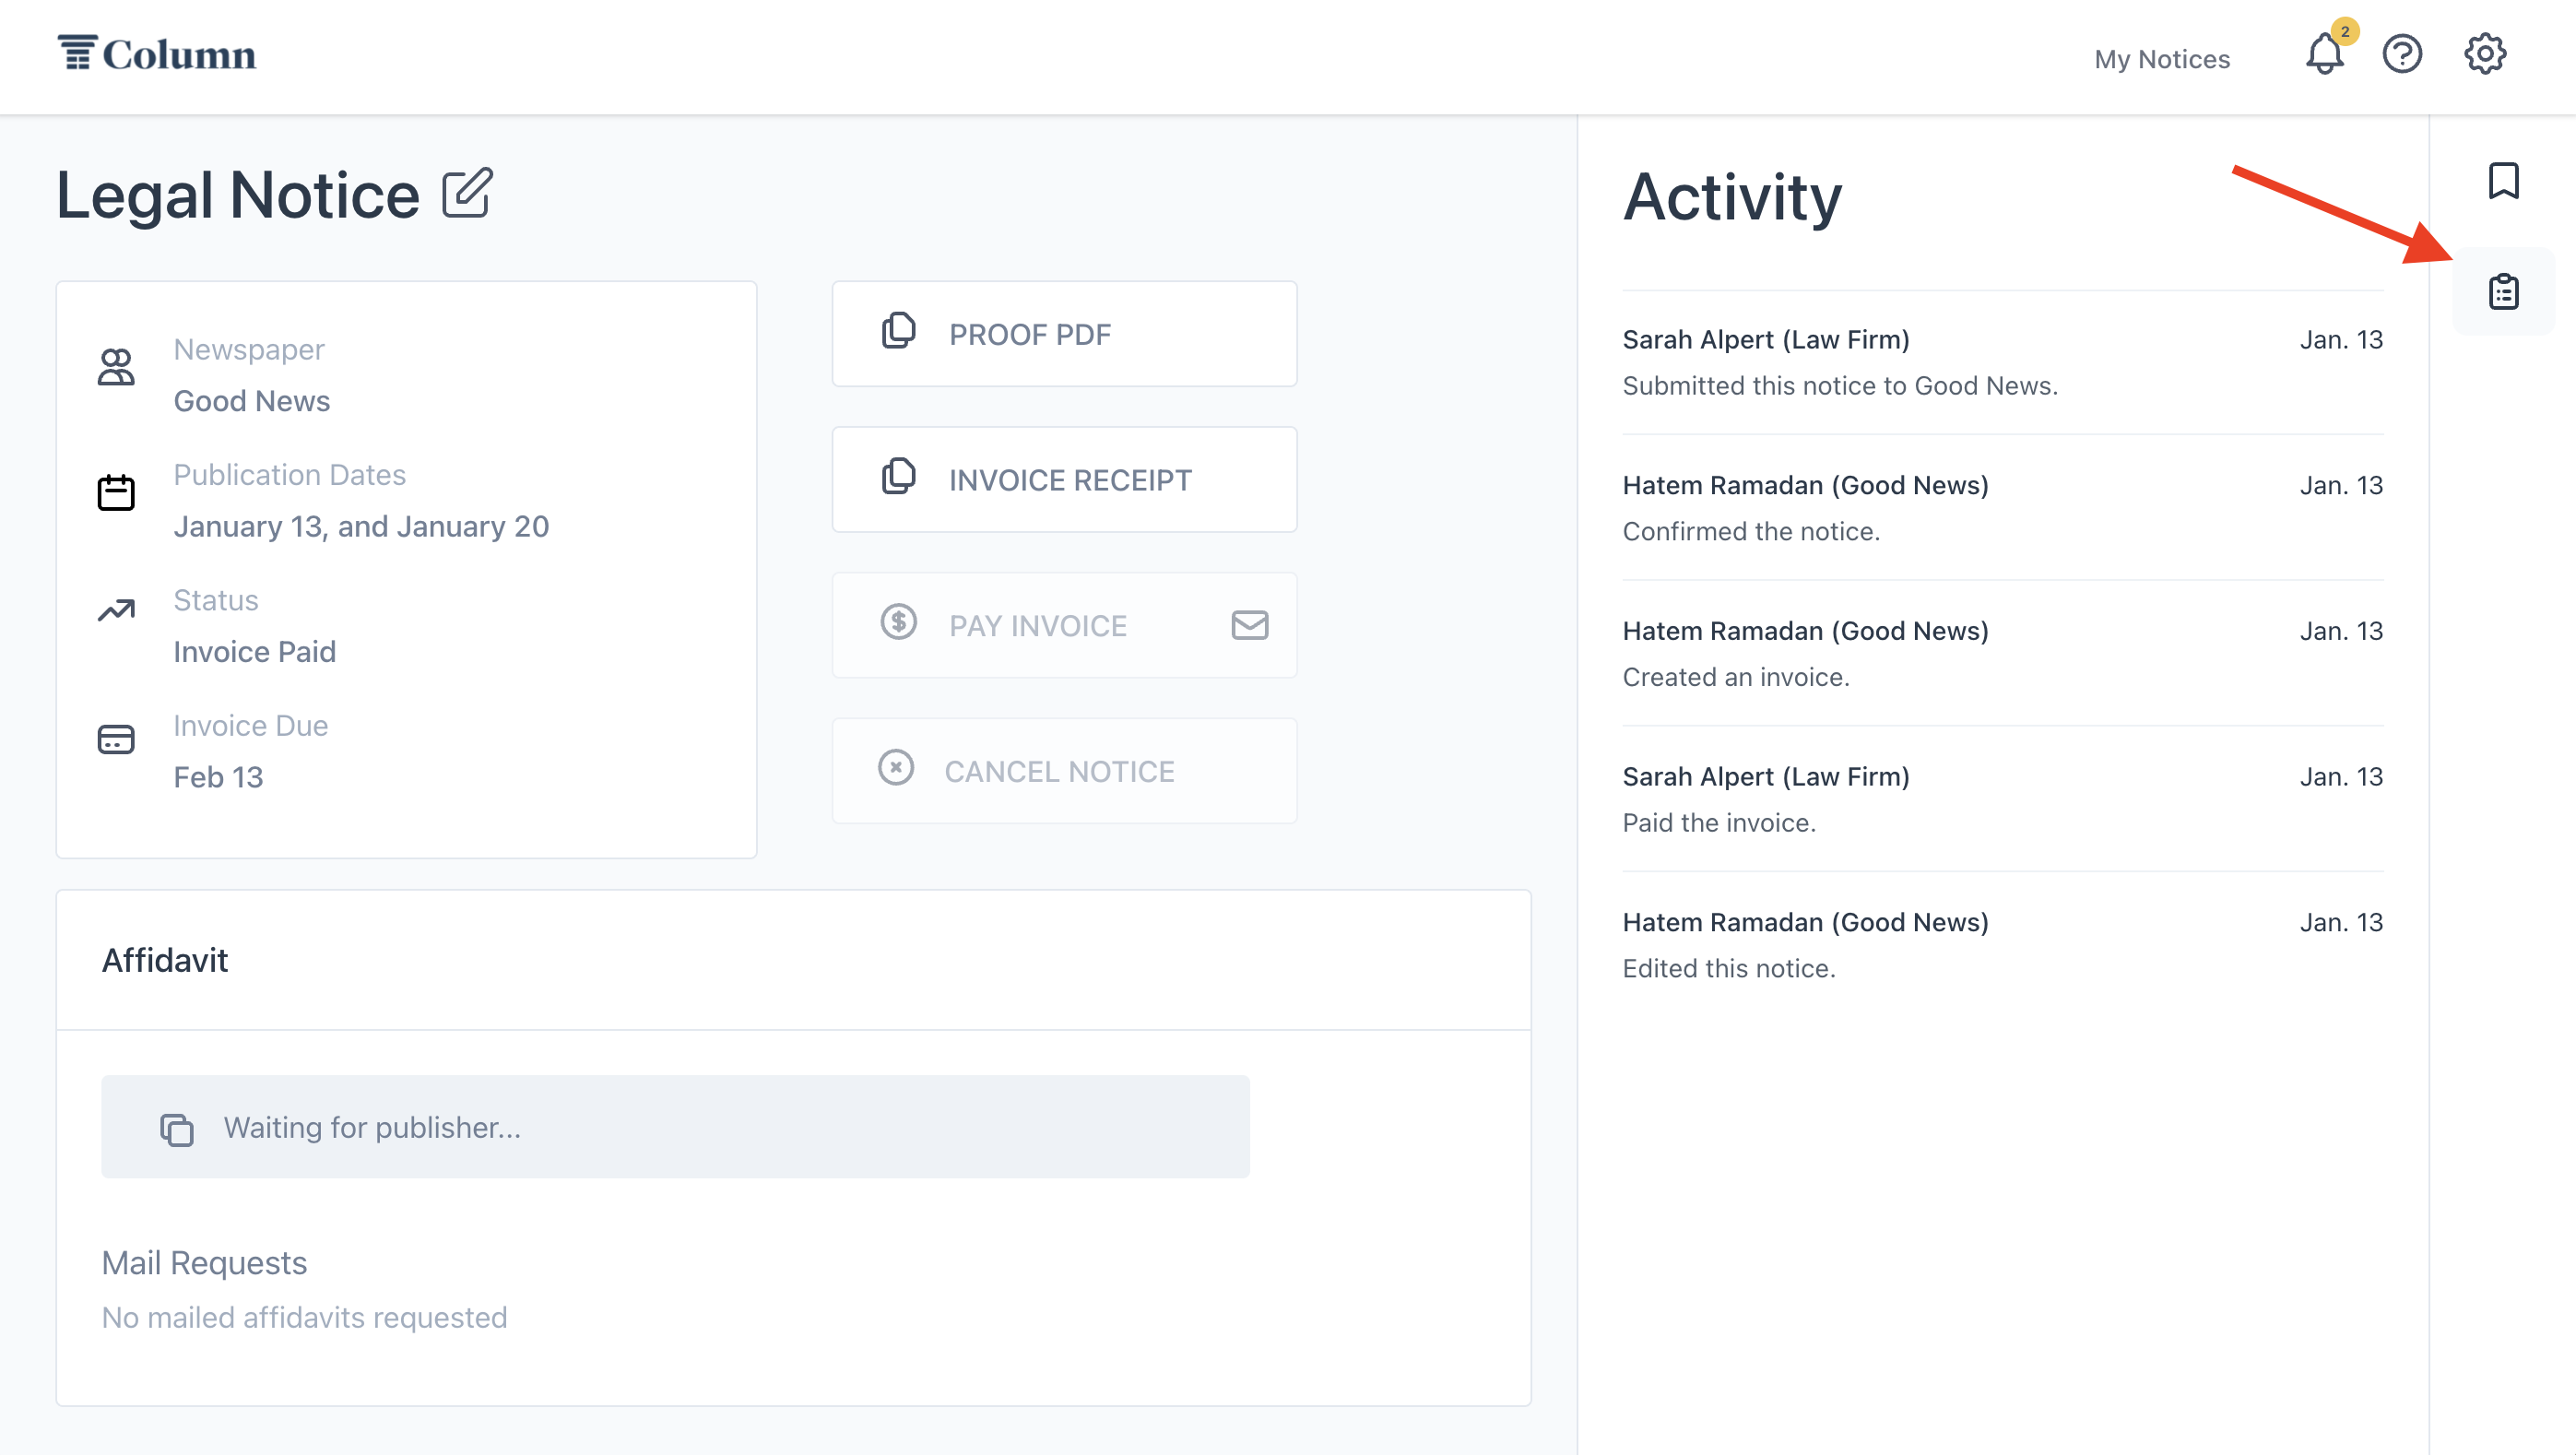The height and width of the screenshot is (1455, 2576).
Task: Open My Notices in the header
Action: [x=2162, y=59]
